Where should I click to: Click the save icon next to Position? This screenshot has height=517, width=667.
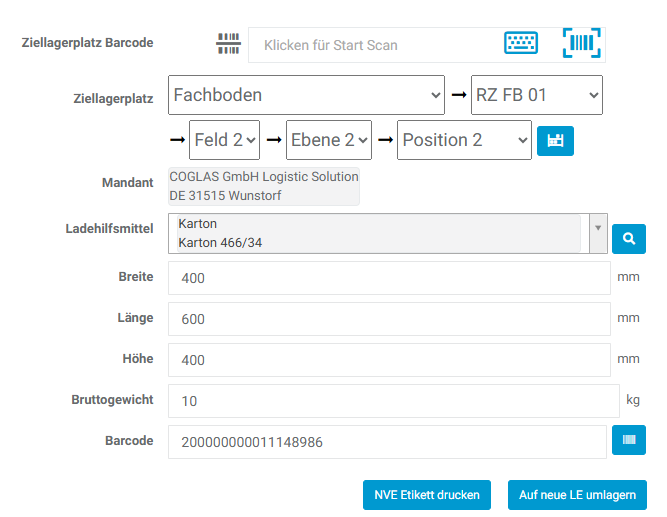click(x=555, y=141)
